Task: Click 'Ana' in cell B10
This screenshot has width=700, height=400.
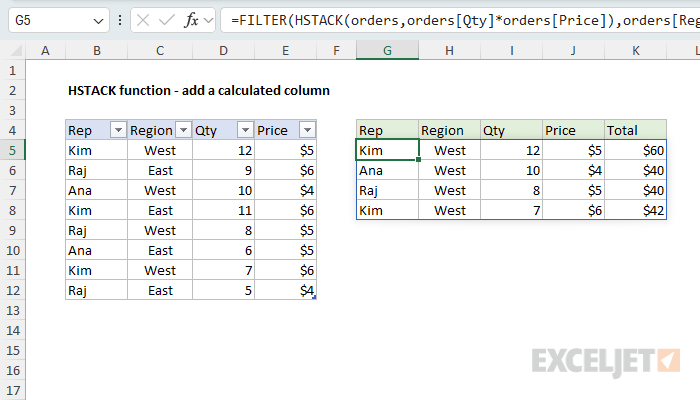Action: tap(96, 250)
